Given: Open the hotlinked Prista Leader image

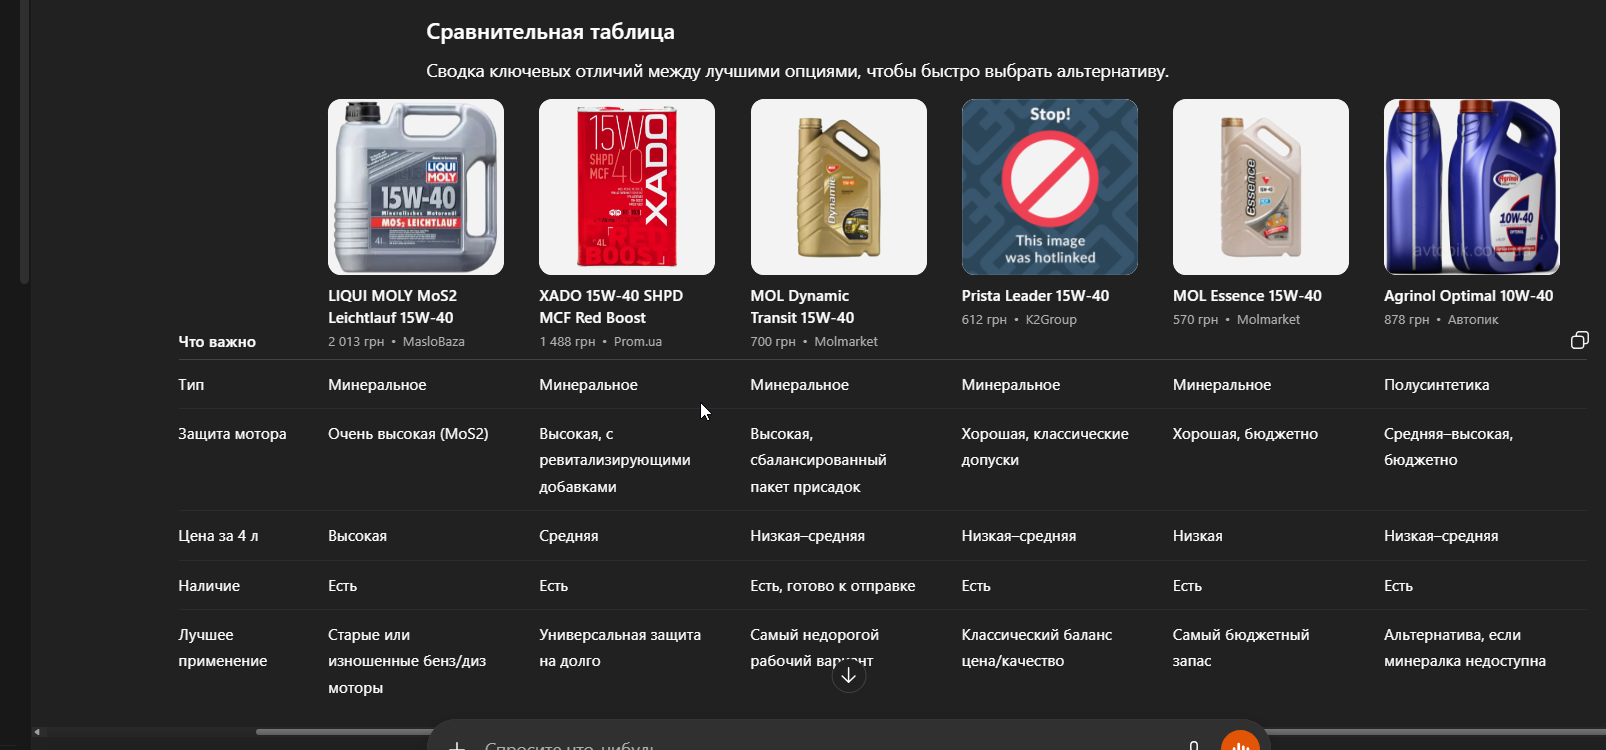Looking at the screenshot, I should click(1050, 187).
